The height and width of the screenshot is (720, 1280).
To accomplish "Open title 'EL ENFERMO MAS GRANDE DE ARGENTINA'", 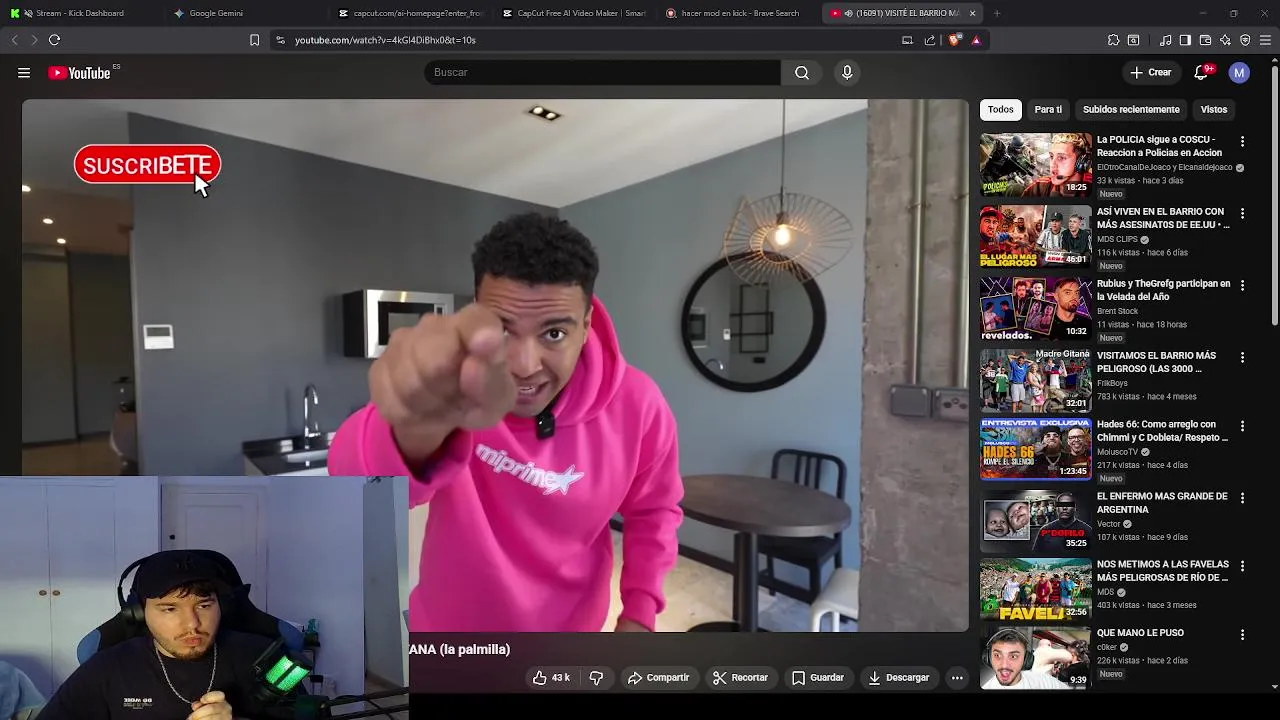I will tap(1162, 503).
